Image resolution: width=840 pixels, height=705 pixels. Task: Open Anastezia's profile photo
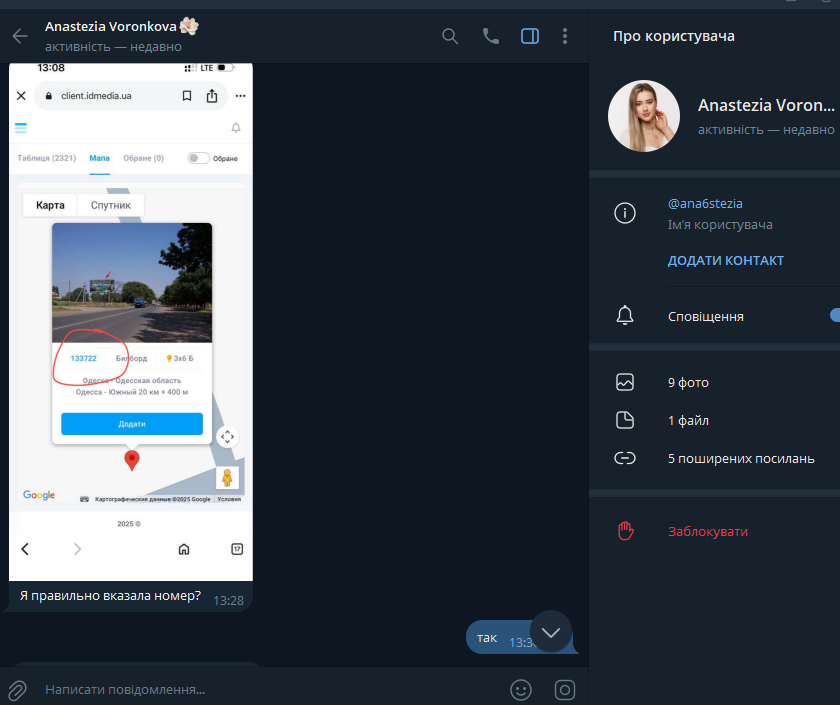(643, 116)
